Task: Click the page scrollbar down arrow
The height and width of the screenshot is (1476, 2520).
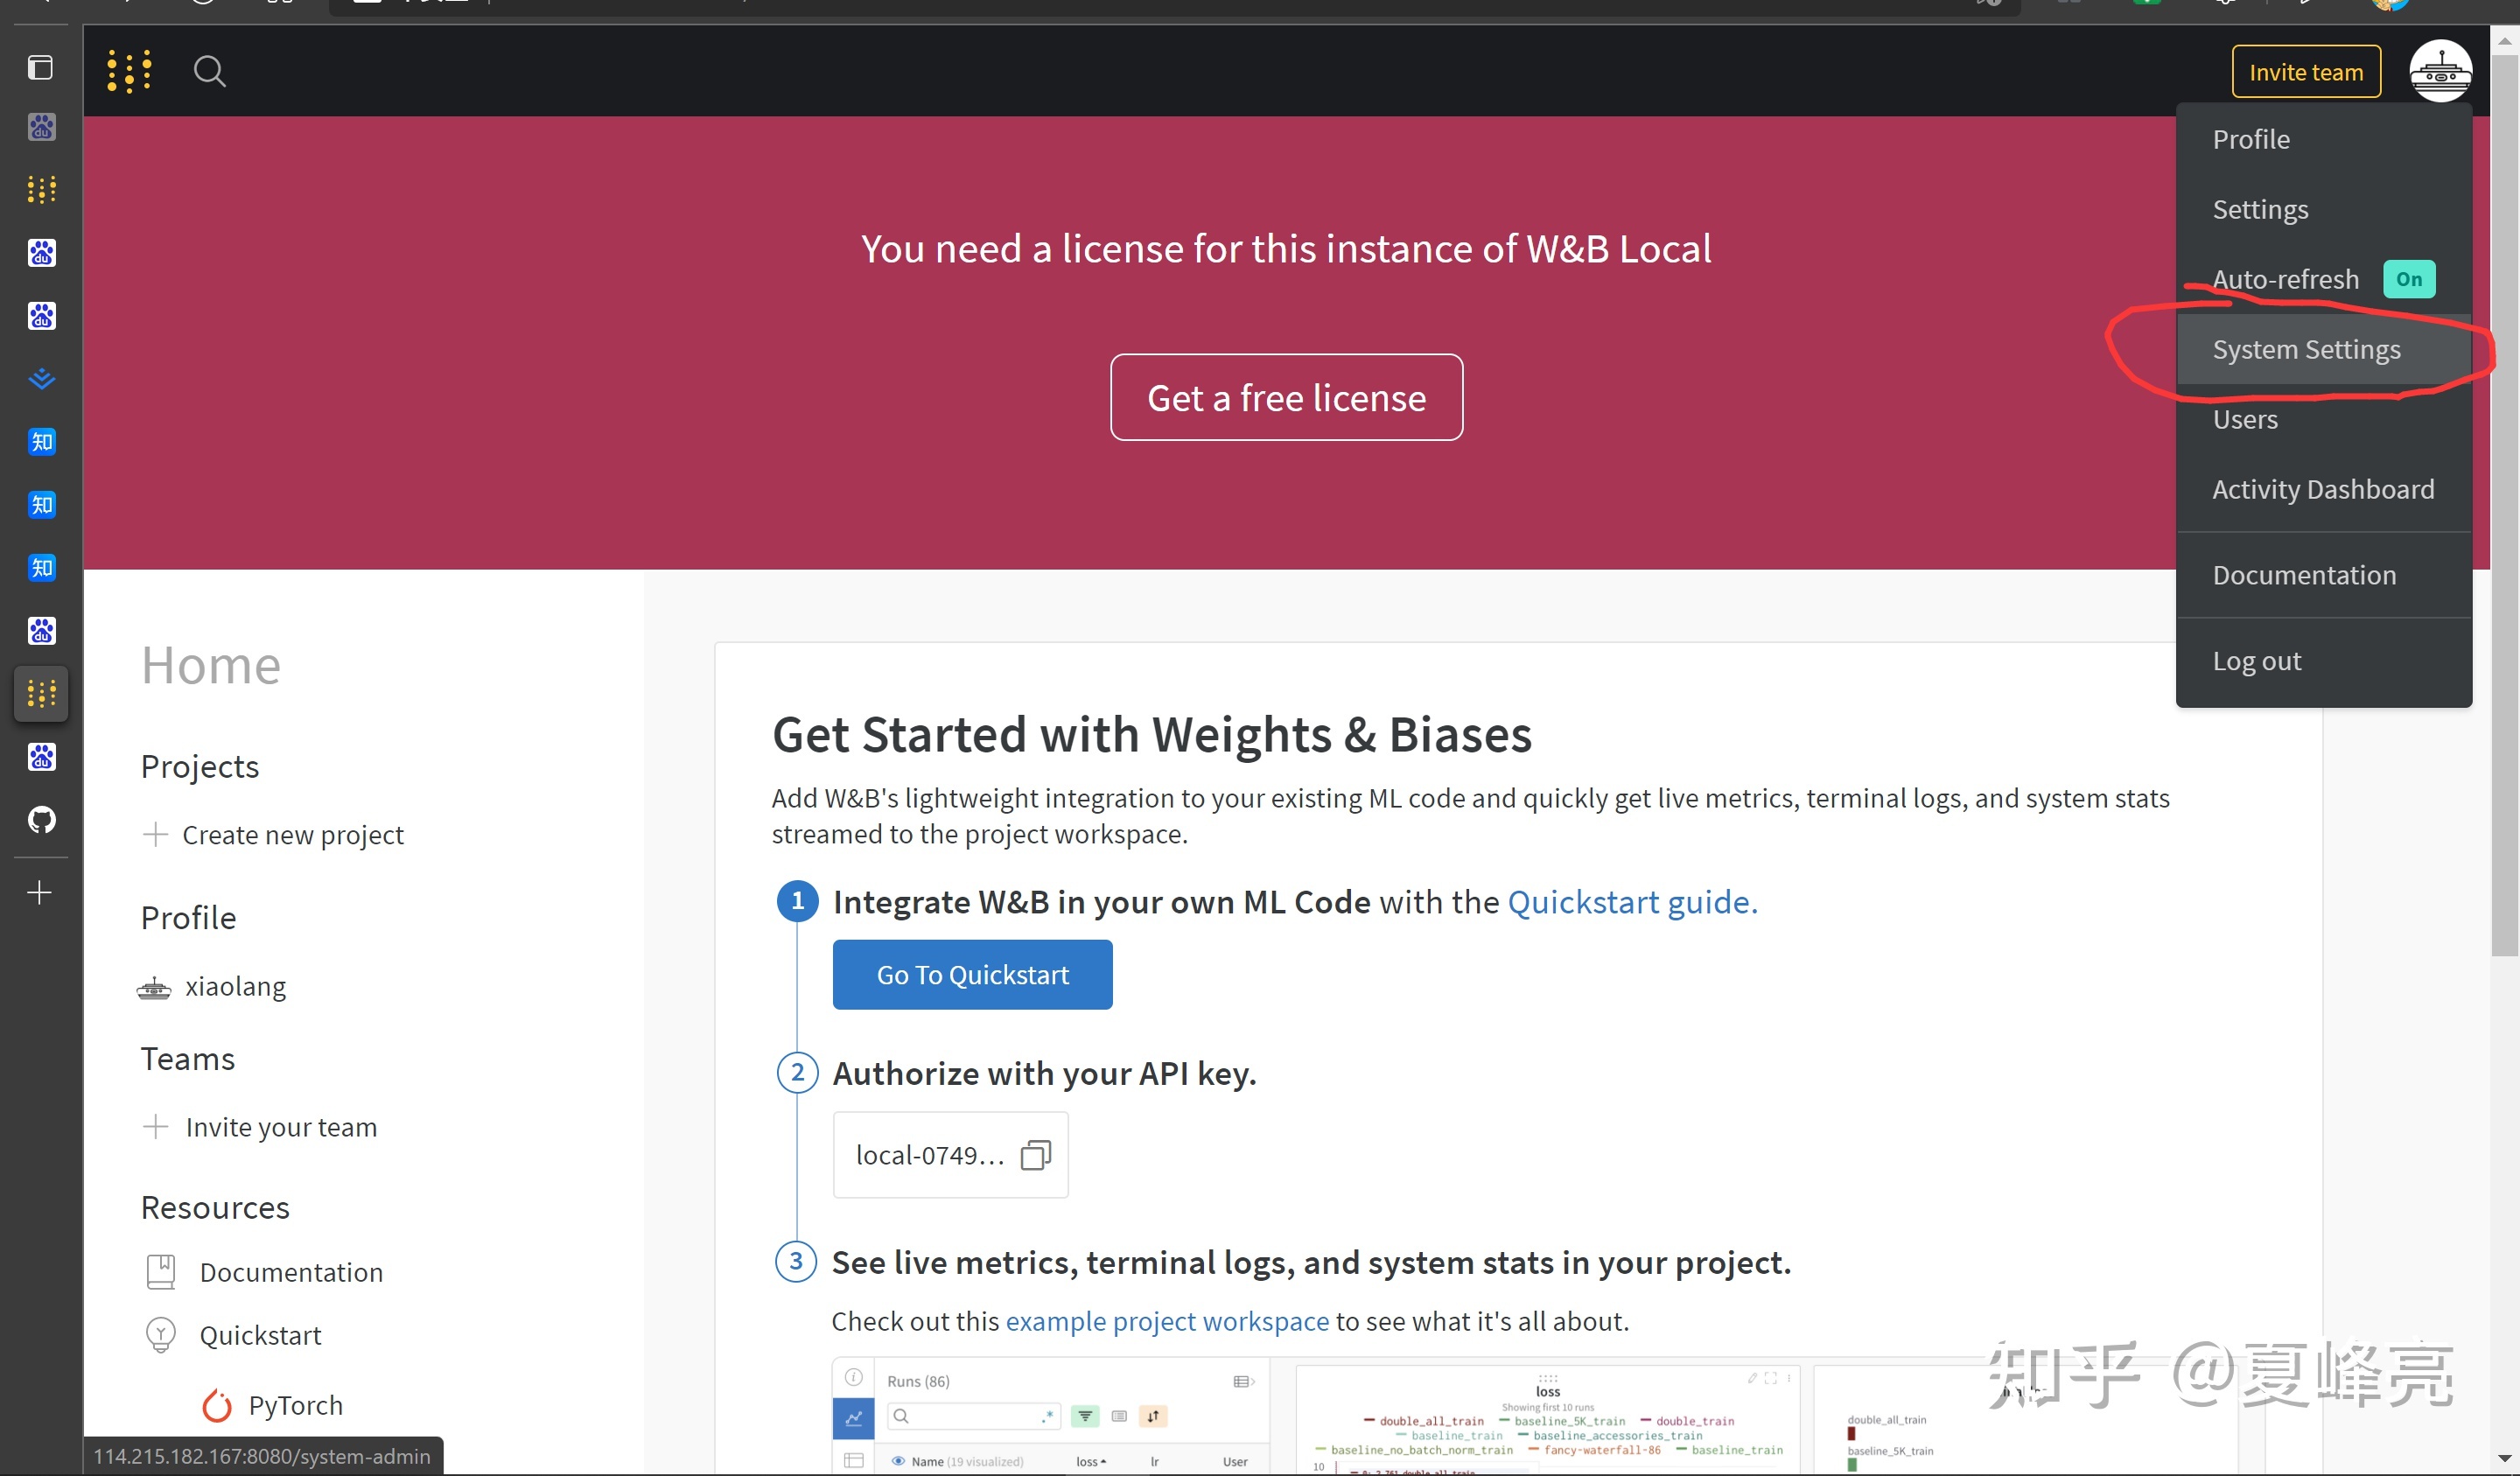Action: pyautogui.click(x=2505, y=1459)
